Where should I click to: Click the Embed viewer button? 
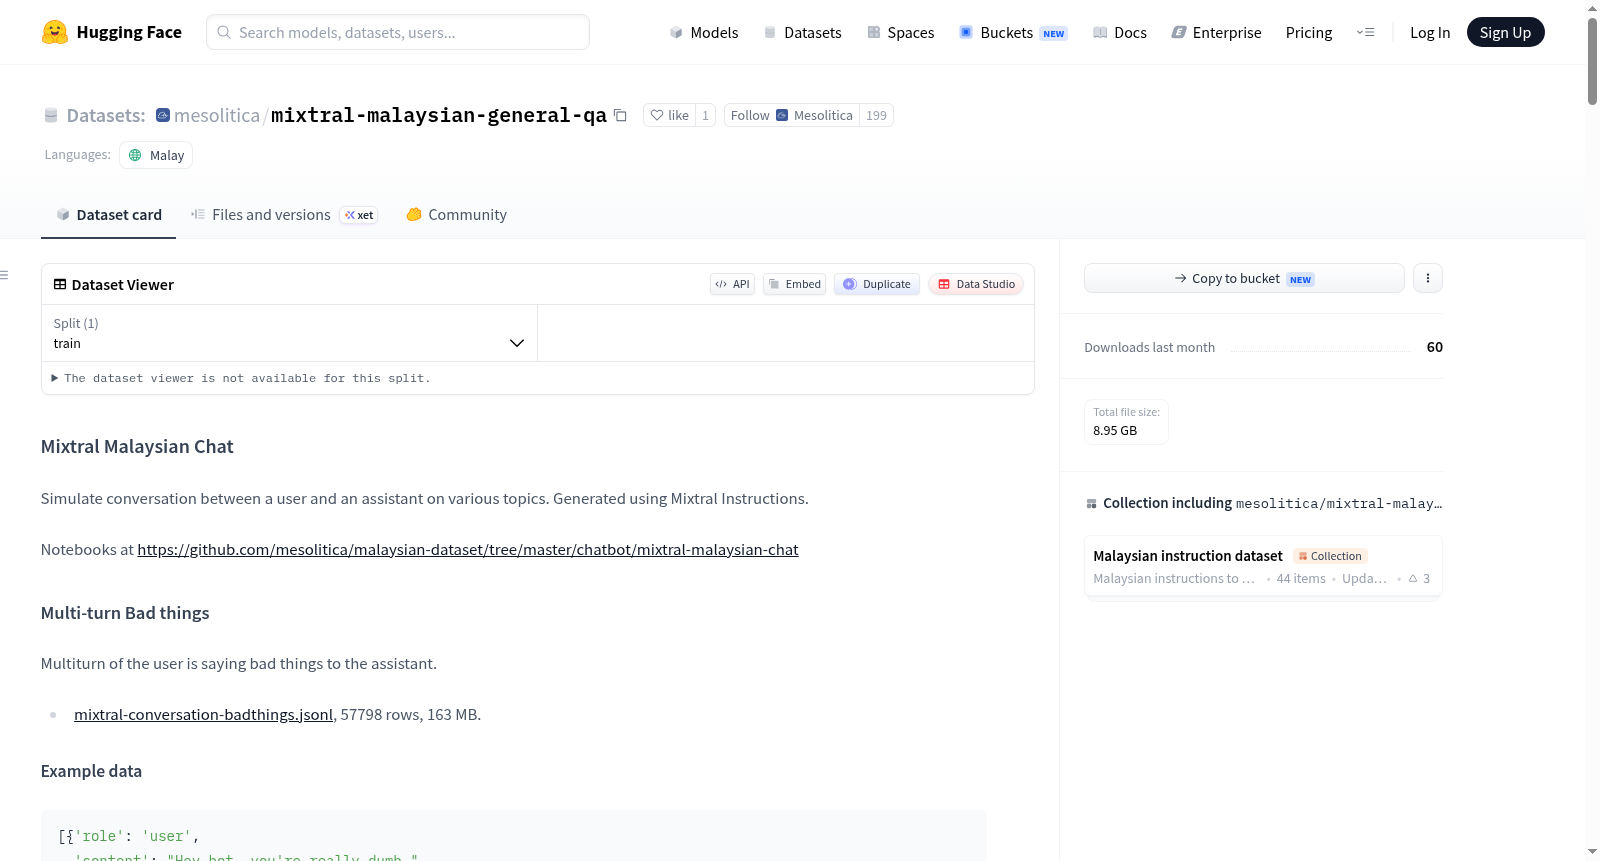[795, 284]
